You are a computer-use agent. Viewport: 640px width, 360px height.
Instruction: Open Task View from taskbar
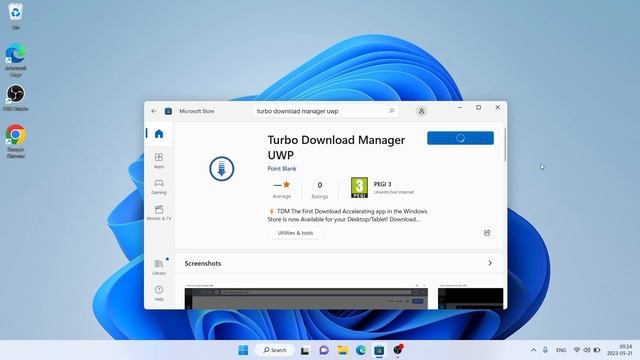[x=304, y=350]
